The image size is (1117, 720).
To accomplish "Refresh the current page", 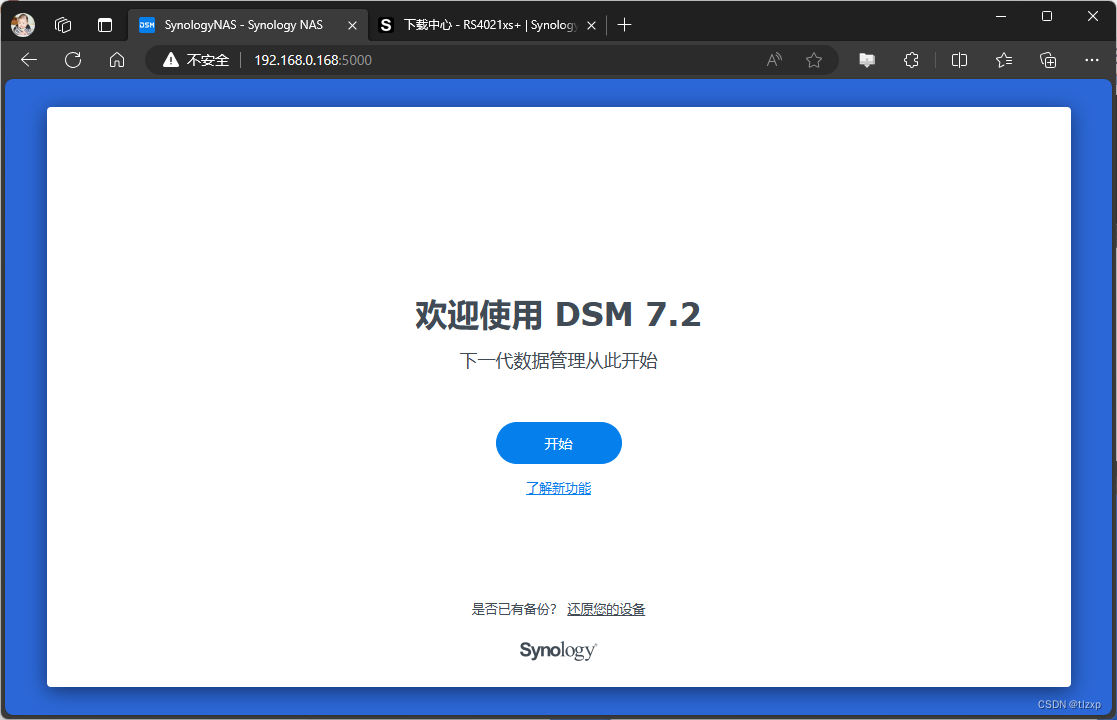I will 73,60.
